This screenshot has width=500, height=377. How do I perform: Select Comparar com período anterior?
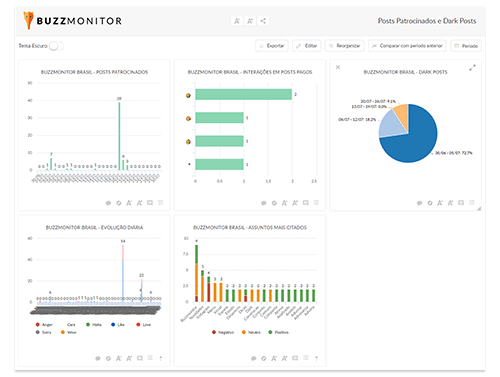[x=407, y=46]
